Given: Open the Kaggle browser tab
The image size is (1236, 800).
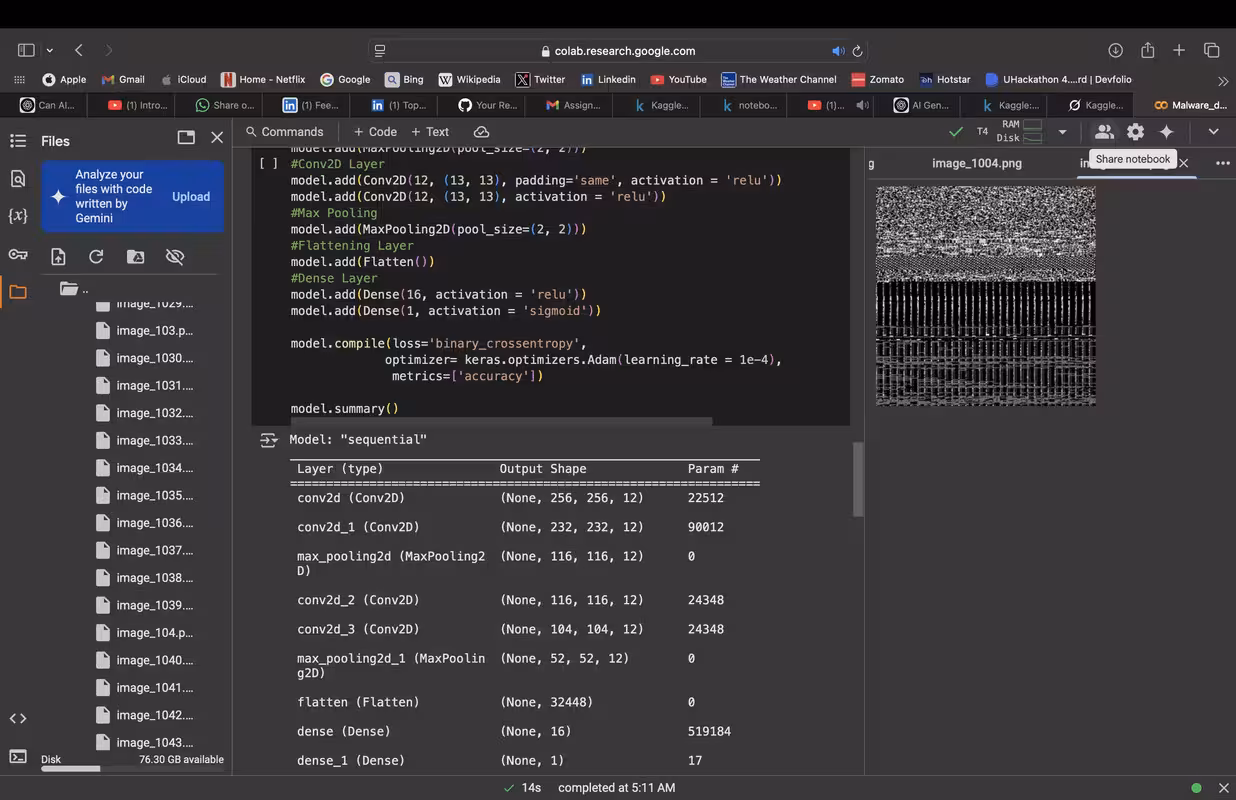Looking at the screenshot, I should pos(661,105).
